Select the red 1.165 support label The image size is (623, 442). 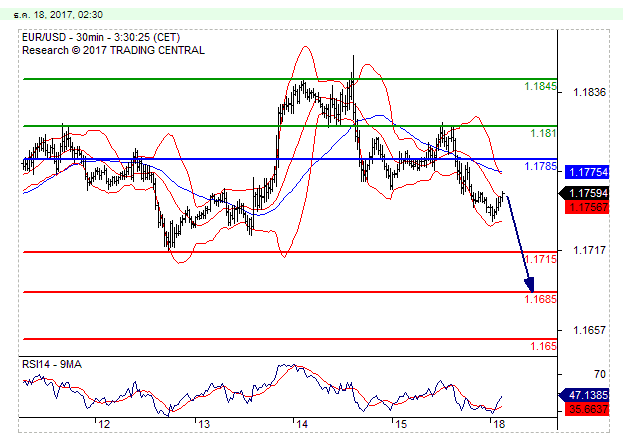[x=544, y=346]
